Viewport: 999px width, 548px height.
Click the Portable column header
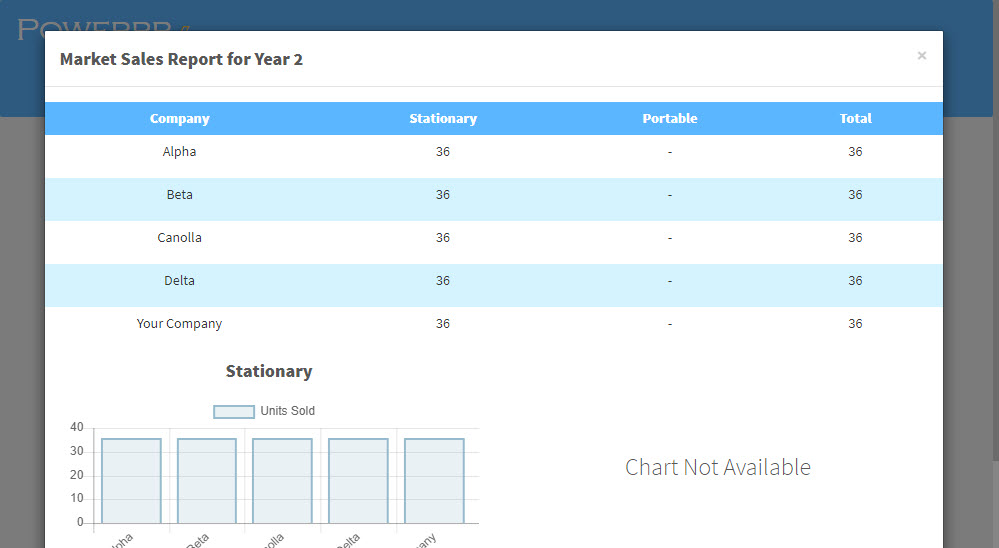pos(670,119)
